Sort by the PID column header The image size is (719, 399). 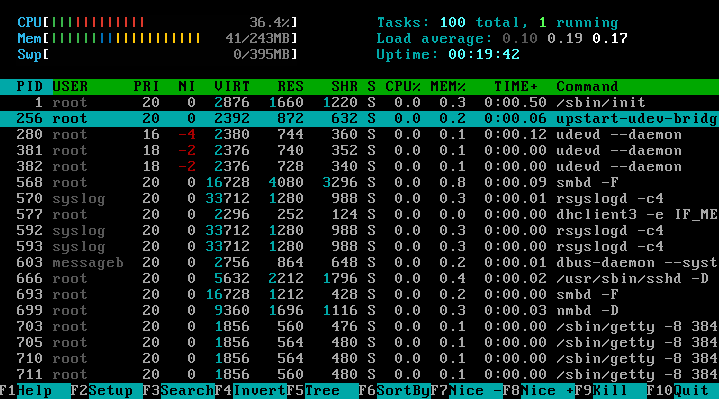point(29,87)
